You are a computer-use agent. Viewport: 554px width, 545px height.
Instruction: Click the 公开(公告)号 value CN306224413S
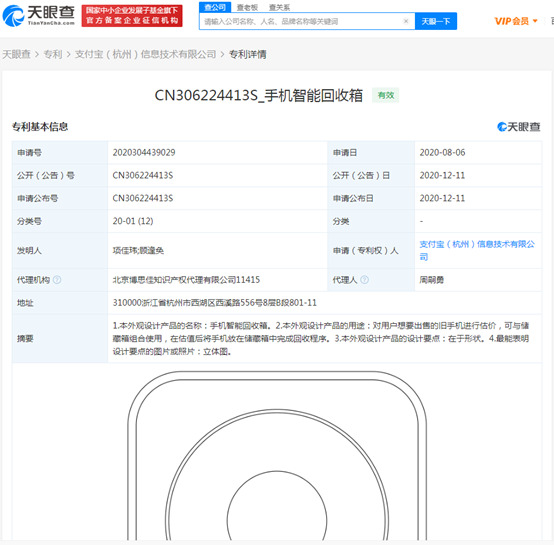(x=143, y=176)
